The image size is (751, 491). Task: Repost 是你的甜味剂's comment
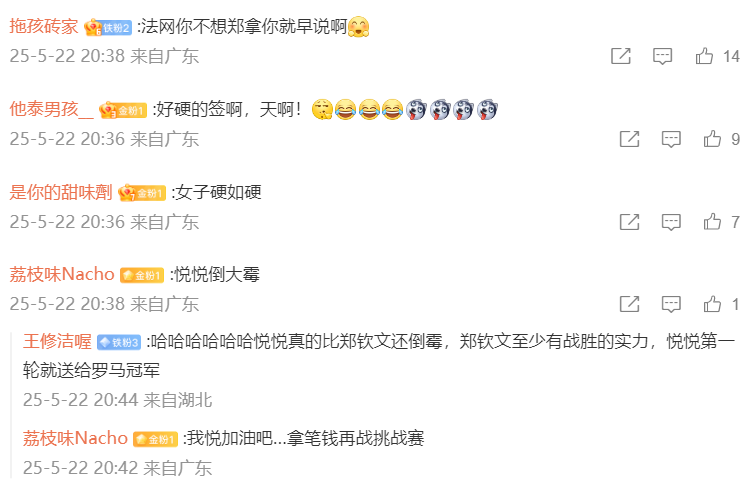(629, 222)
